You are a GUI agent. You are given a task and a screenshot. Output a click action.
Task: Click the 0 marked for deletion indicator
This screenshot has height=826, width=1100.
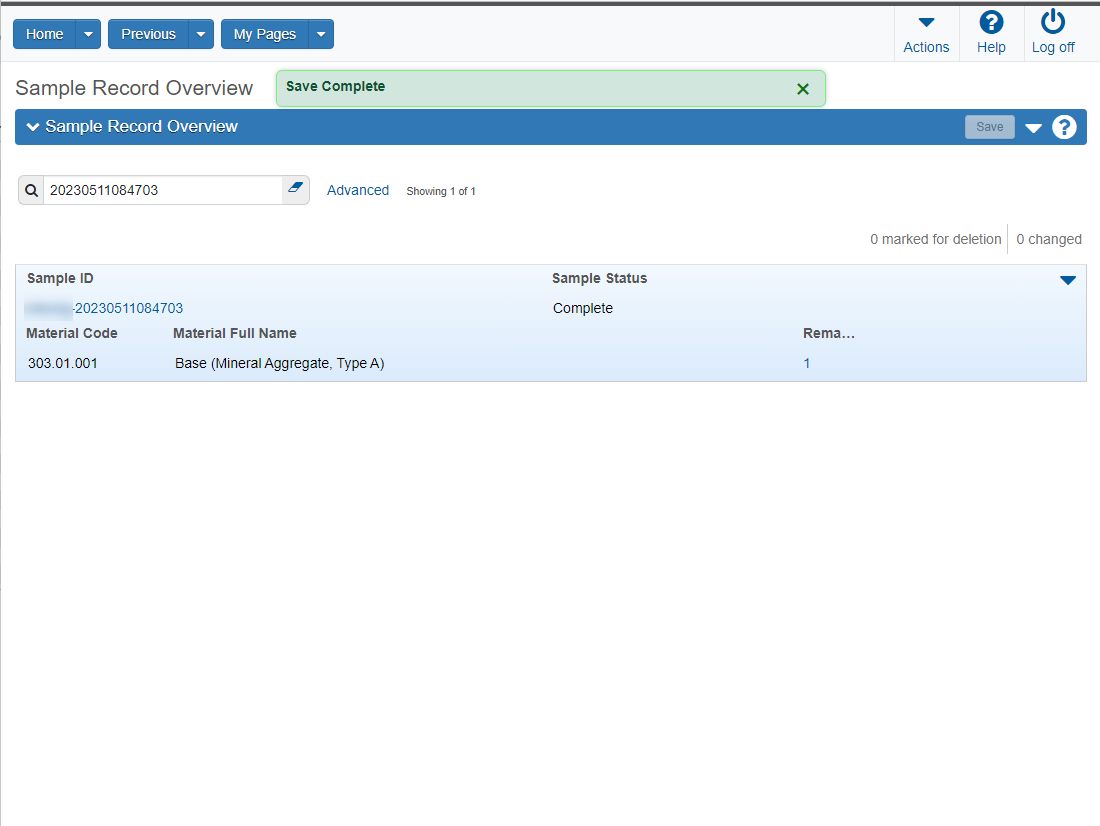[936, 239]
